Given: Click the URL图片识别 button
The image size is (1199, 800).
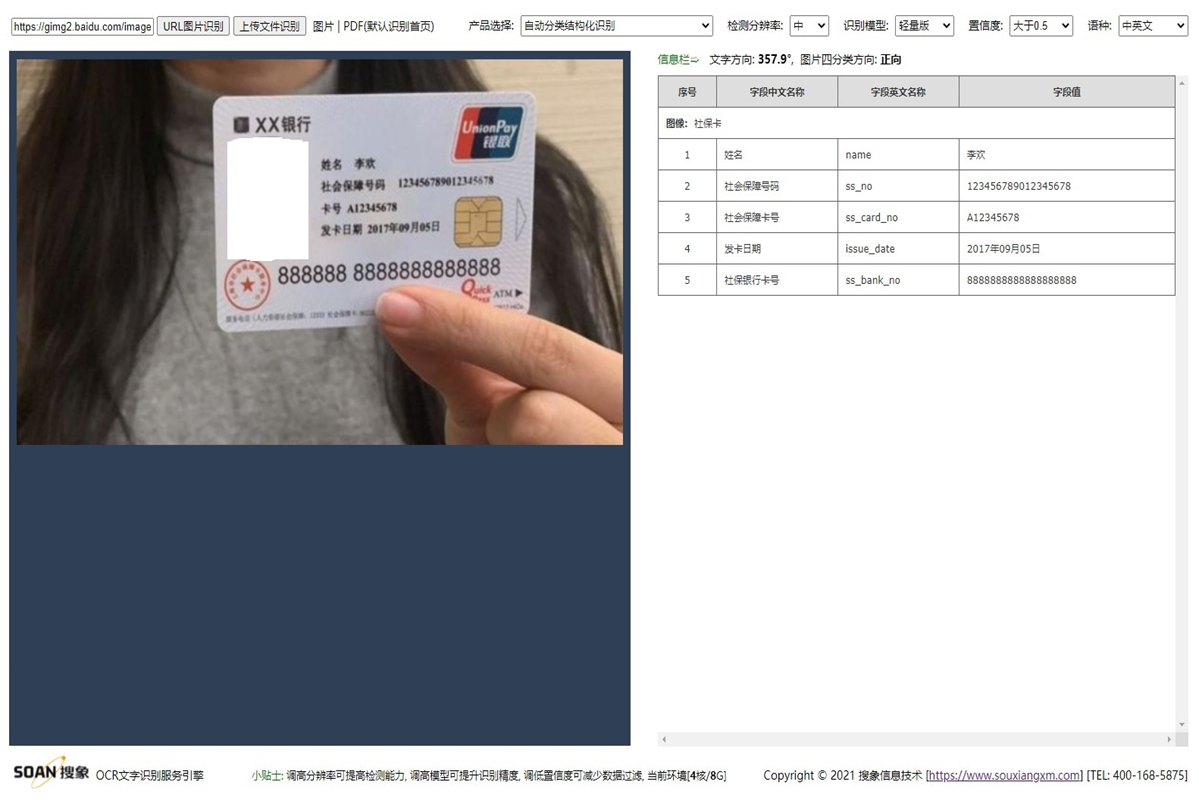Looking at the screenshot, I should (192, 26).
